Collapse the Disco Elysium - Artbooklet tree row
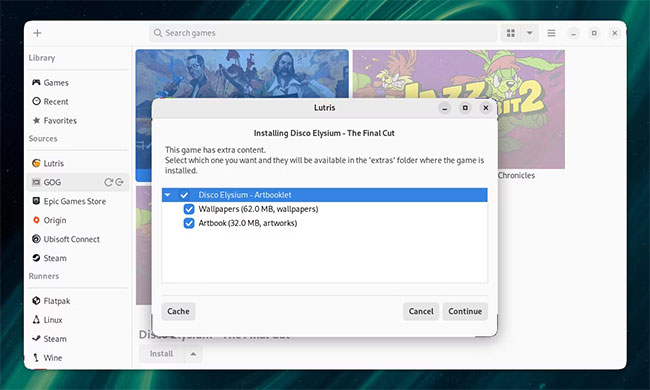The image size is (650, 390). coord(167,195)
